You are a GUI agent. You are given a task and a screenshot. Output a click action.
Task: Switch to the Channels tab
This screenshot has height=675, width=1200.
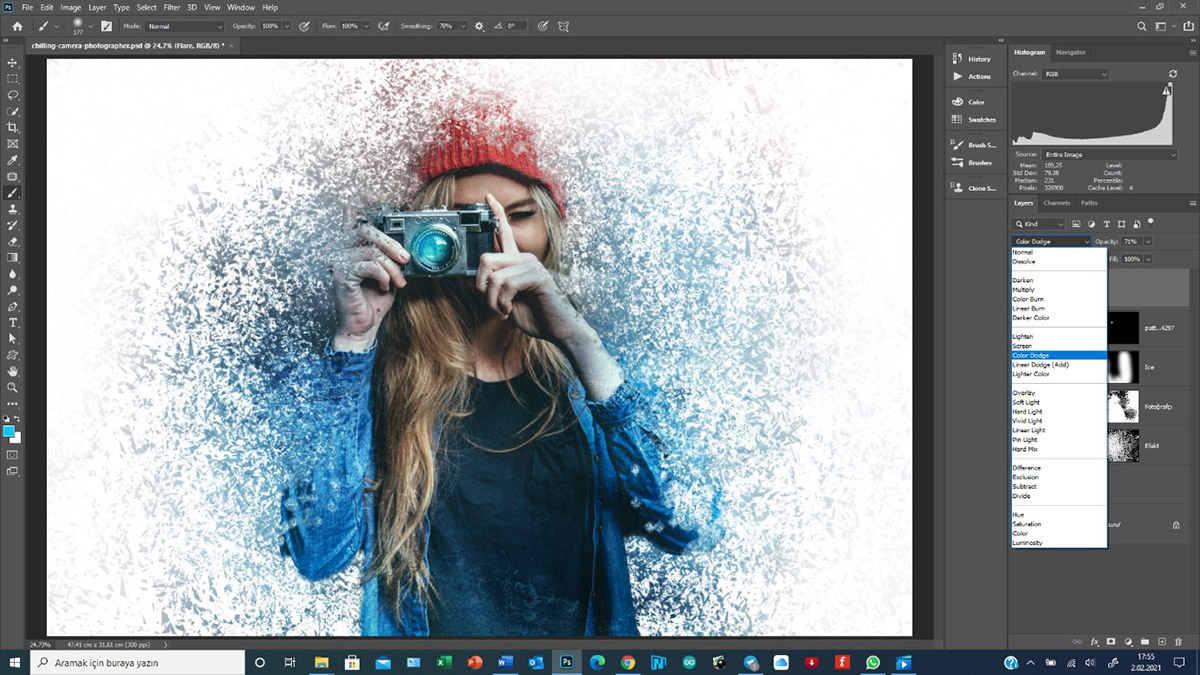pyautogui.click(x=1056, y=203)
